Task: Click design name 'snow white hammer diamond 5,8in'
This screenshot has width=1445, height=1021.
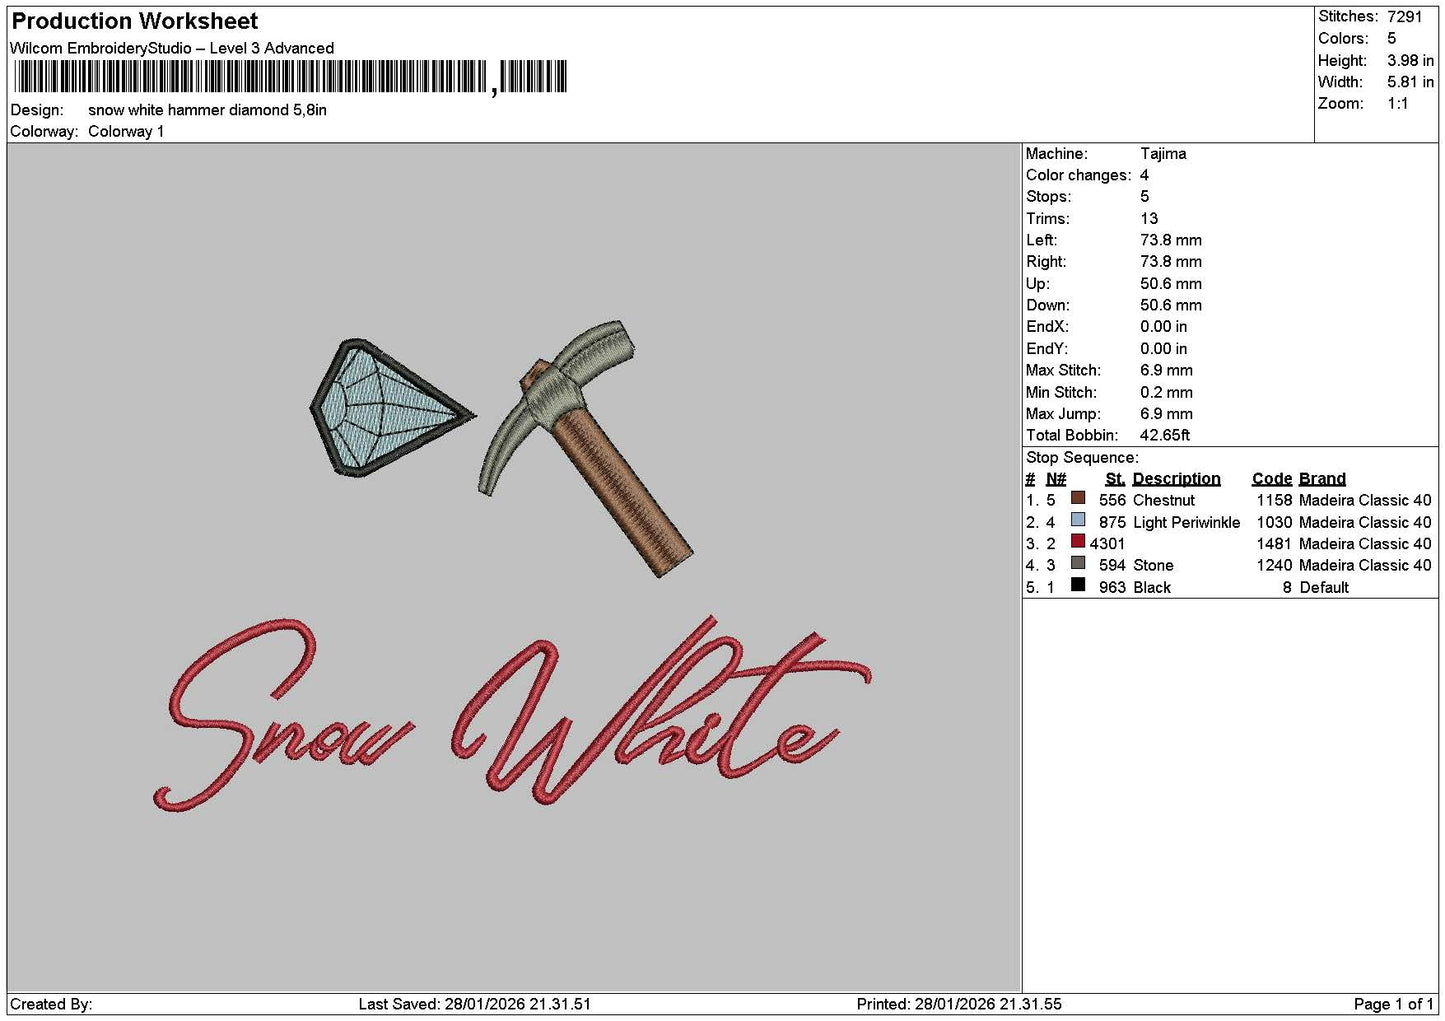Action: click(207, 110)
